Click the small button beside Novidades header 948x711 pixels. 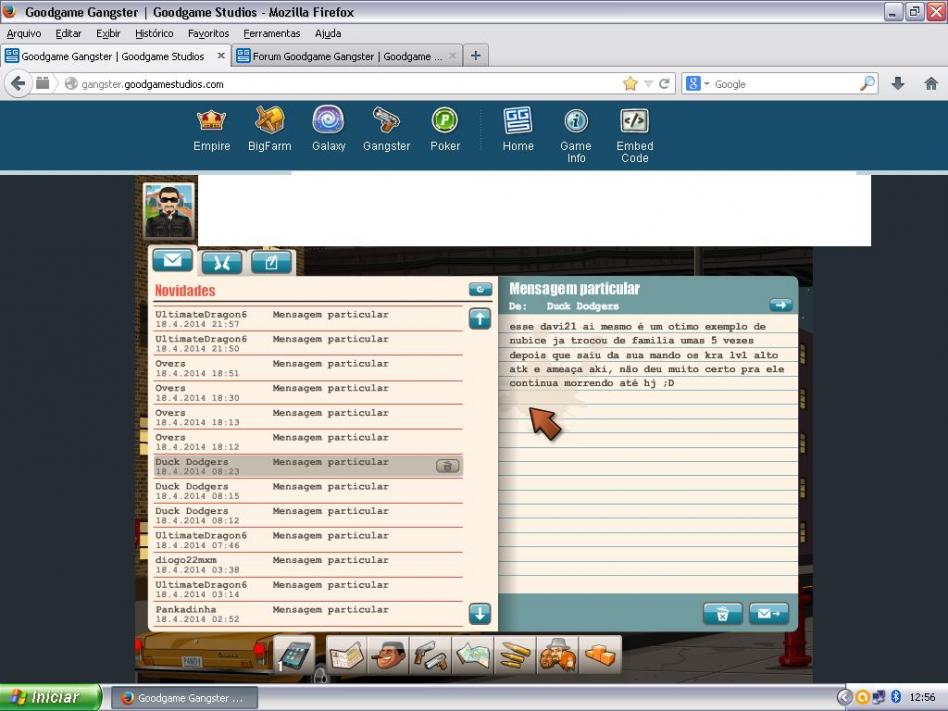[x=480, y=290]
